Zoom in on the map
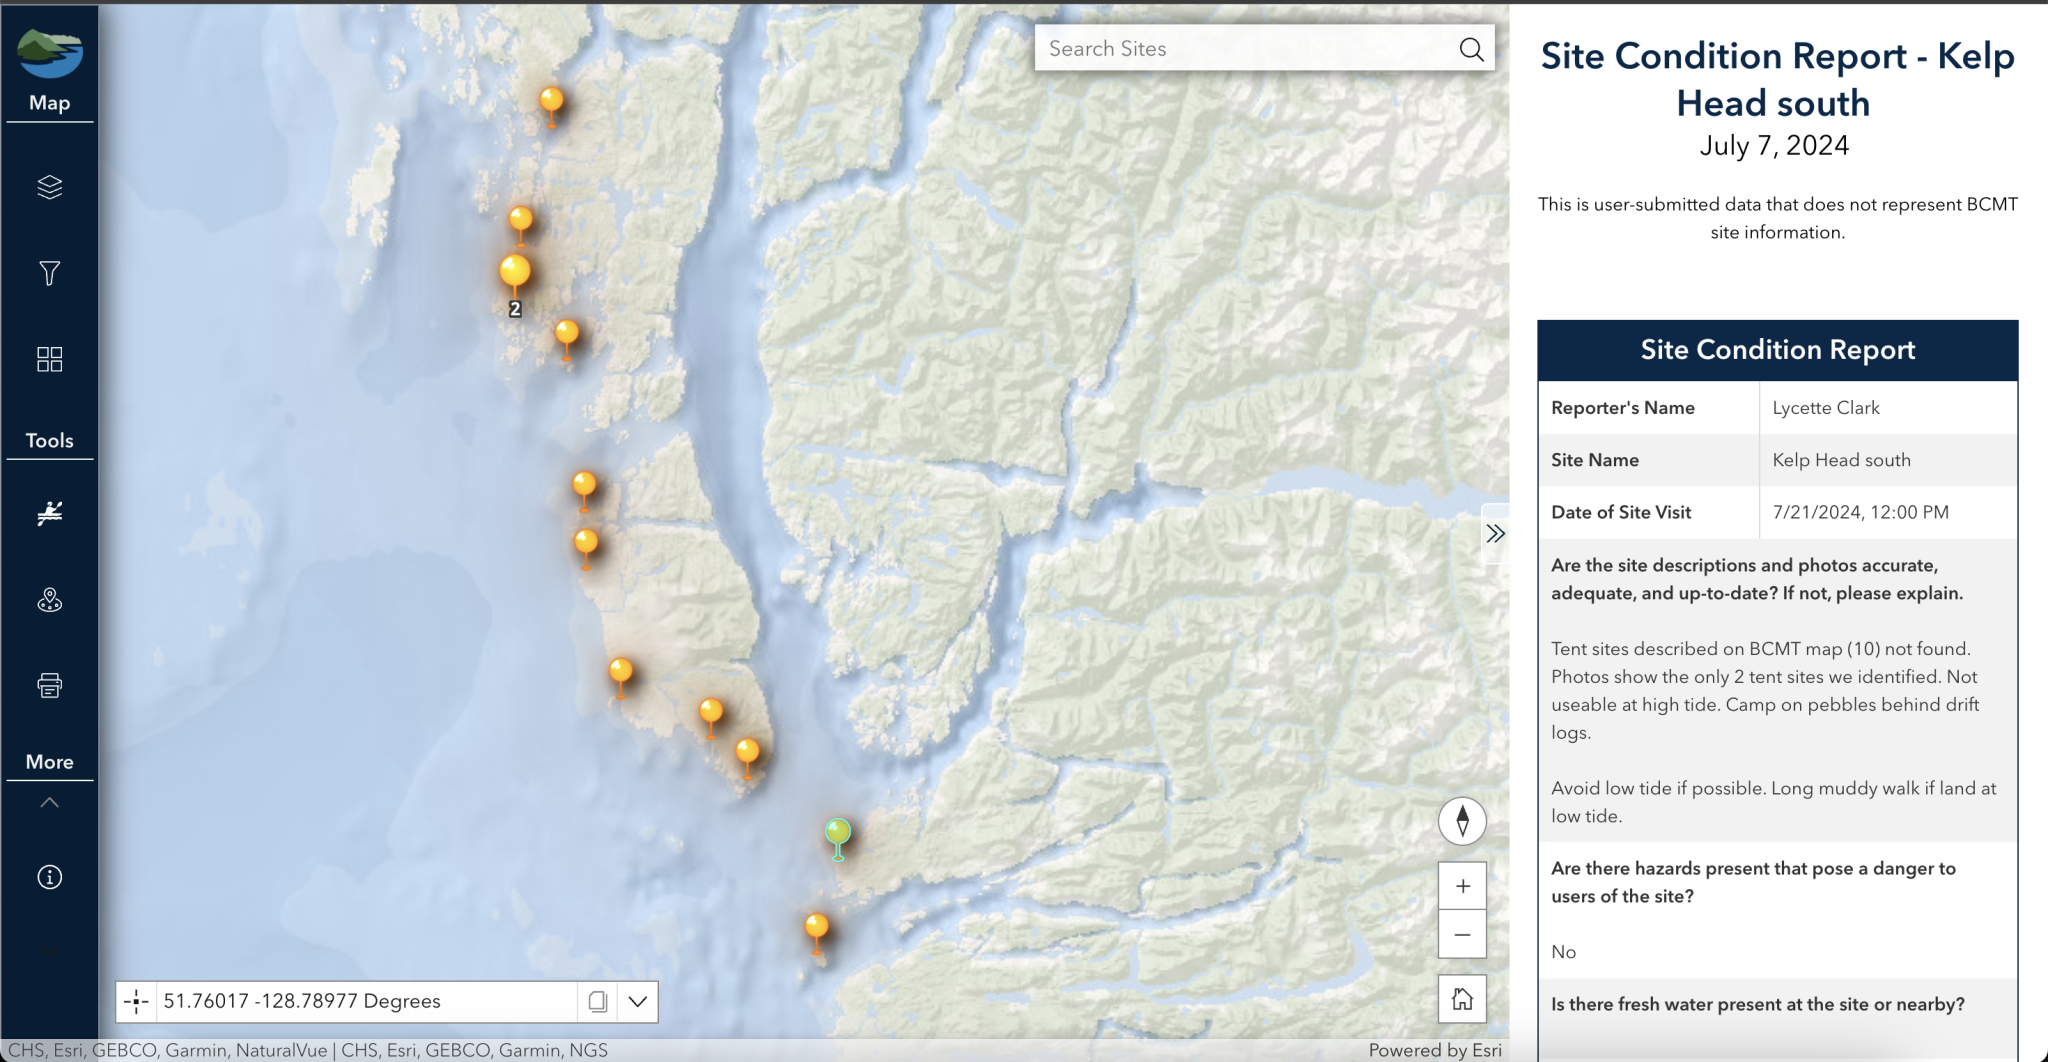The height and width of the screenshot is (1062, 2048). click(1462, 886)
